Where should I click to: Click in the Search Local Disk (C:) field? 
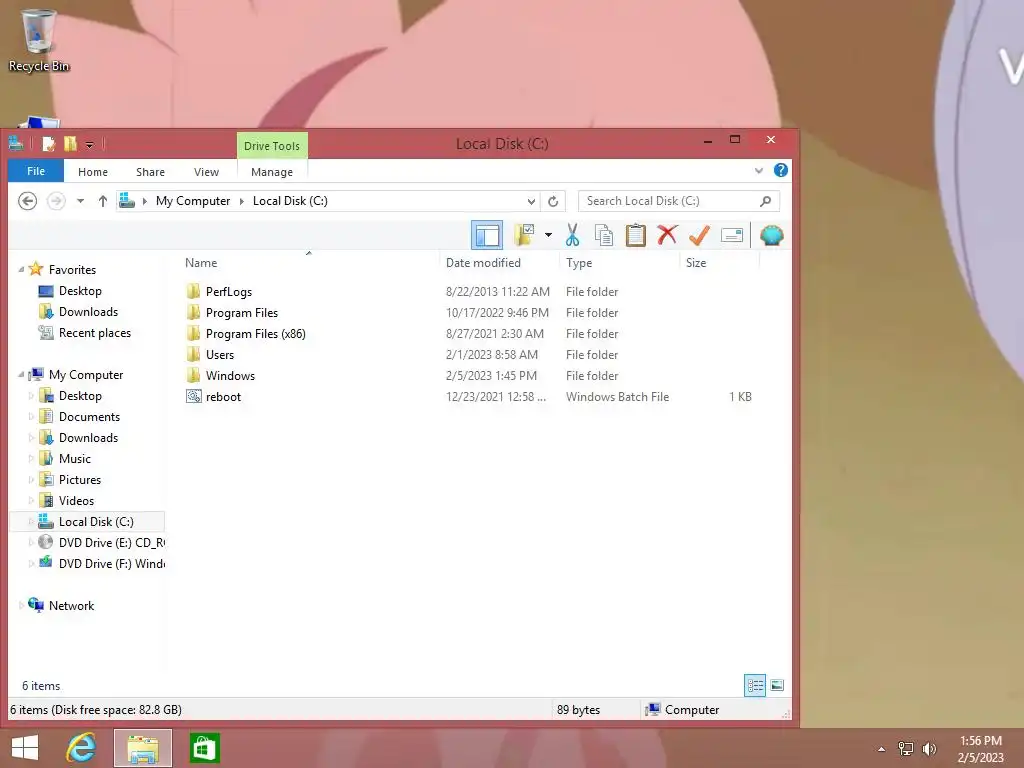point(679,201)
